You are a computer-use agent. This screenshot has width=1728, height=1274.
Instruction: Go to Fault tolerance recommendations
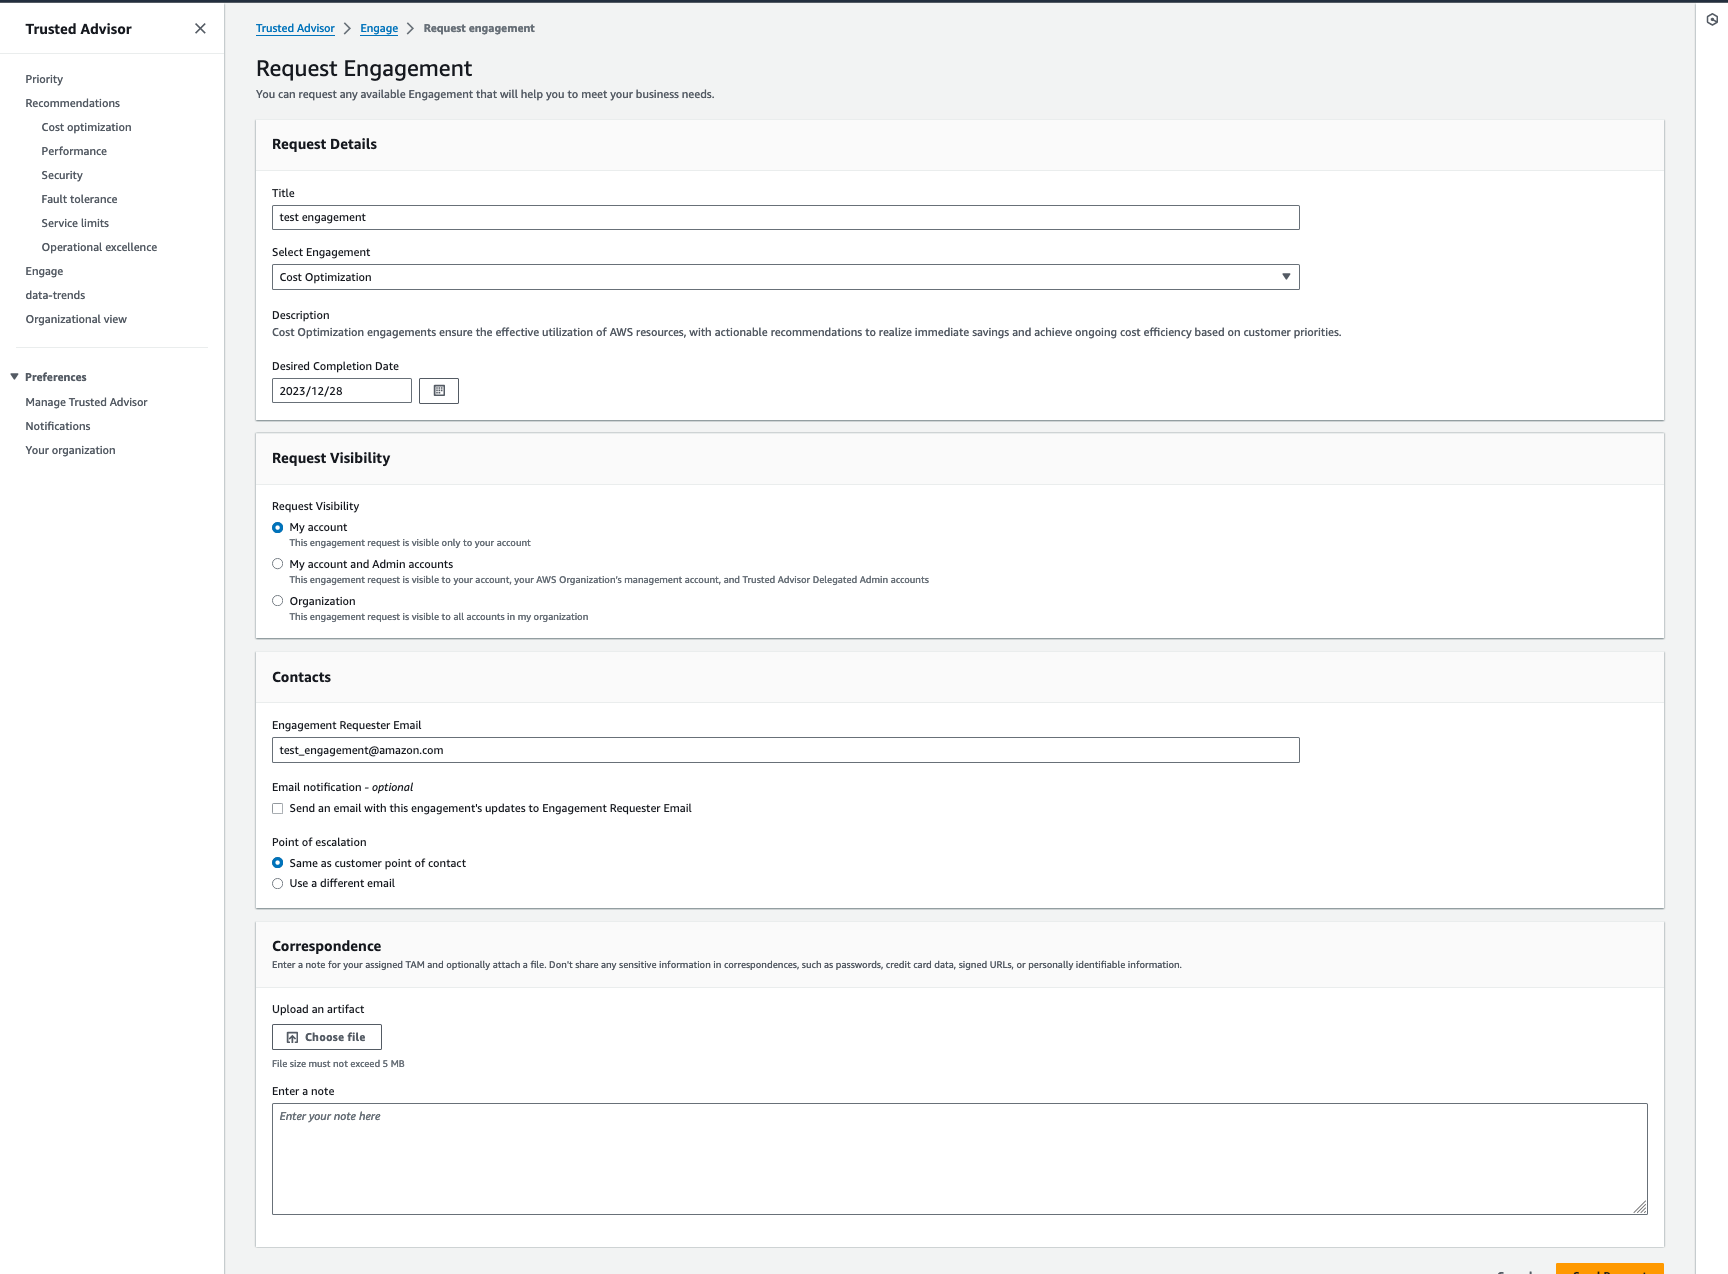pos(79,199)
